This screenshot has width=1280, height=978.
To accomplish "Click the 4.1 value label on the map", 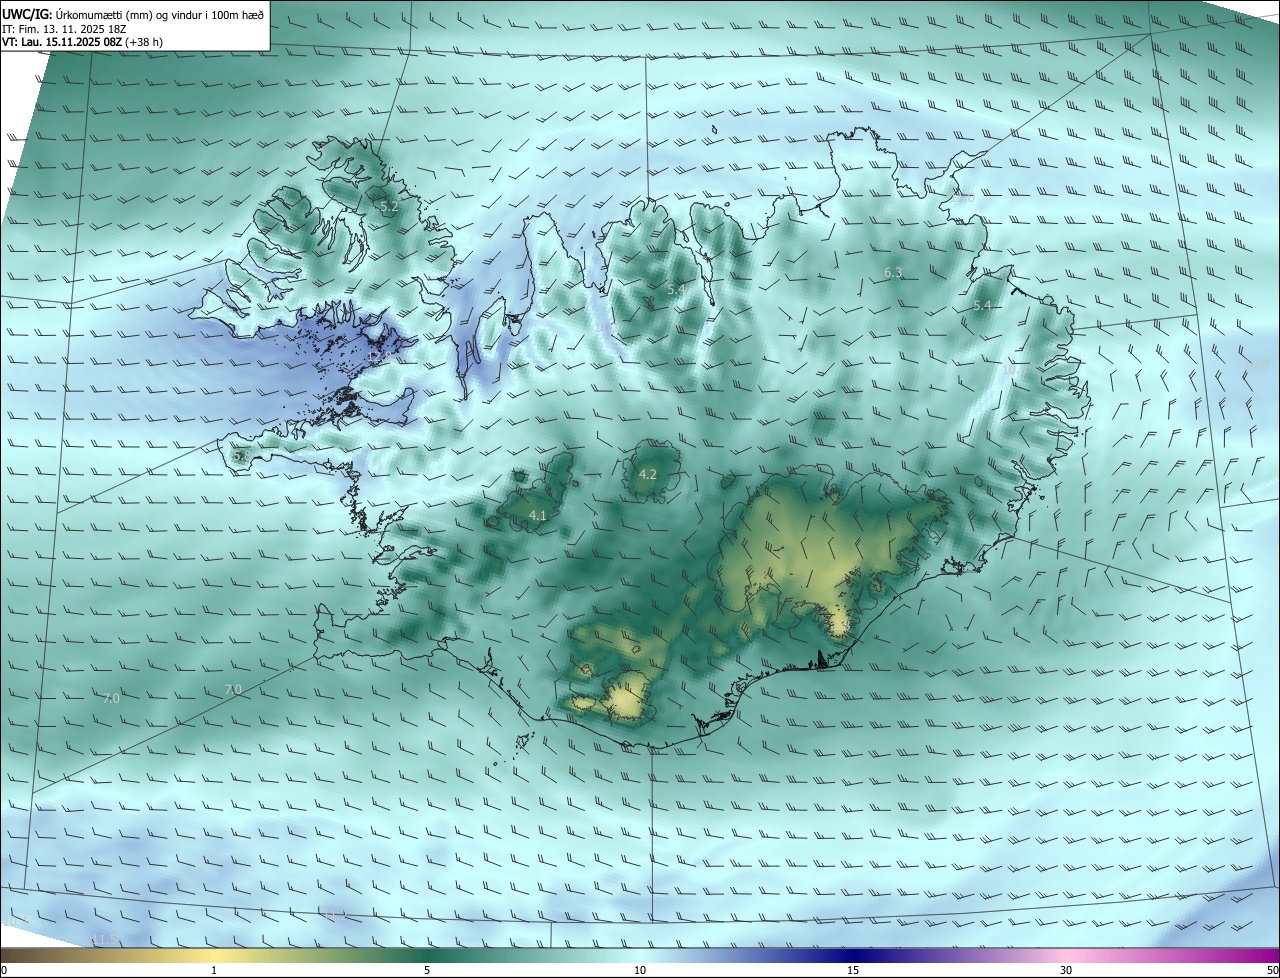I will pyautogui.click(x=537, y=516).
